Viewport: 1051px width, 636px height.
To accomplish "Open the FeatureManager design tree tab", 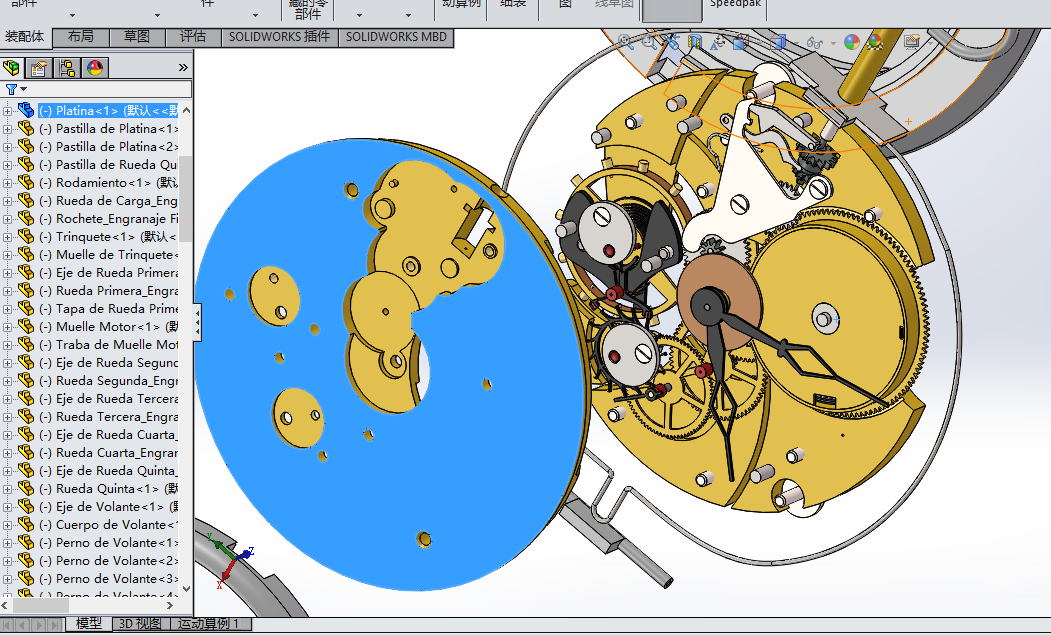I will click(x=11, y=68).
